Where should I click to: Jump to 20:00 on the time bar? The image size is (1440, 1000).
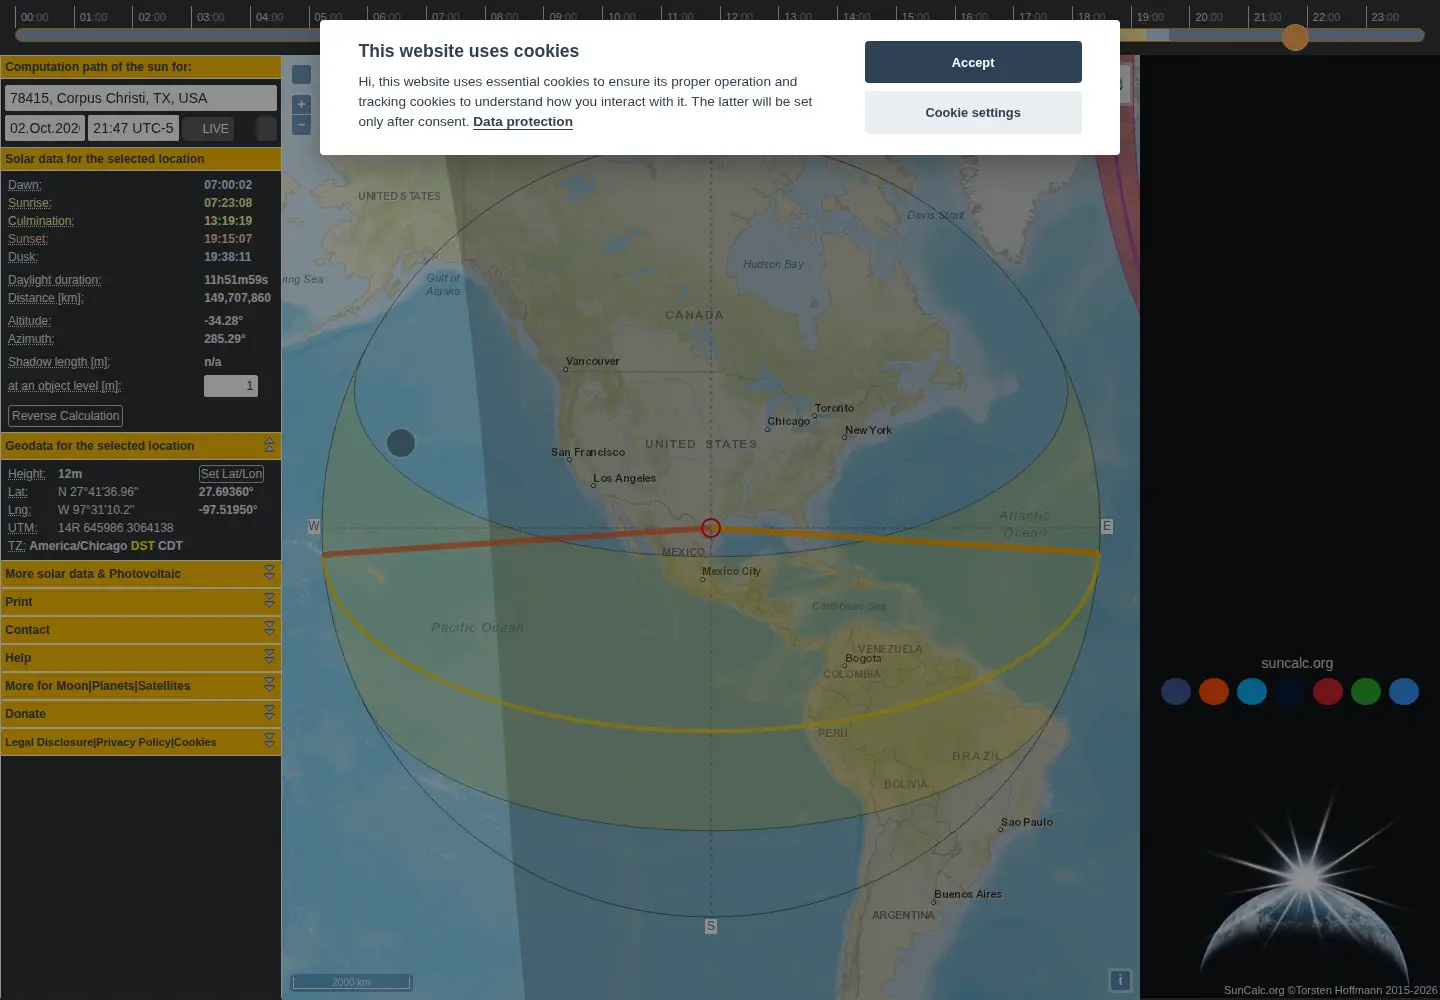(1209, 17)
